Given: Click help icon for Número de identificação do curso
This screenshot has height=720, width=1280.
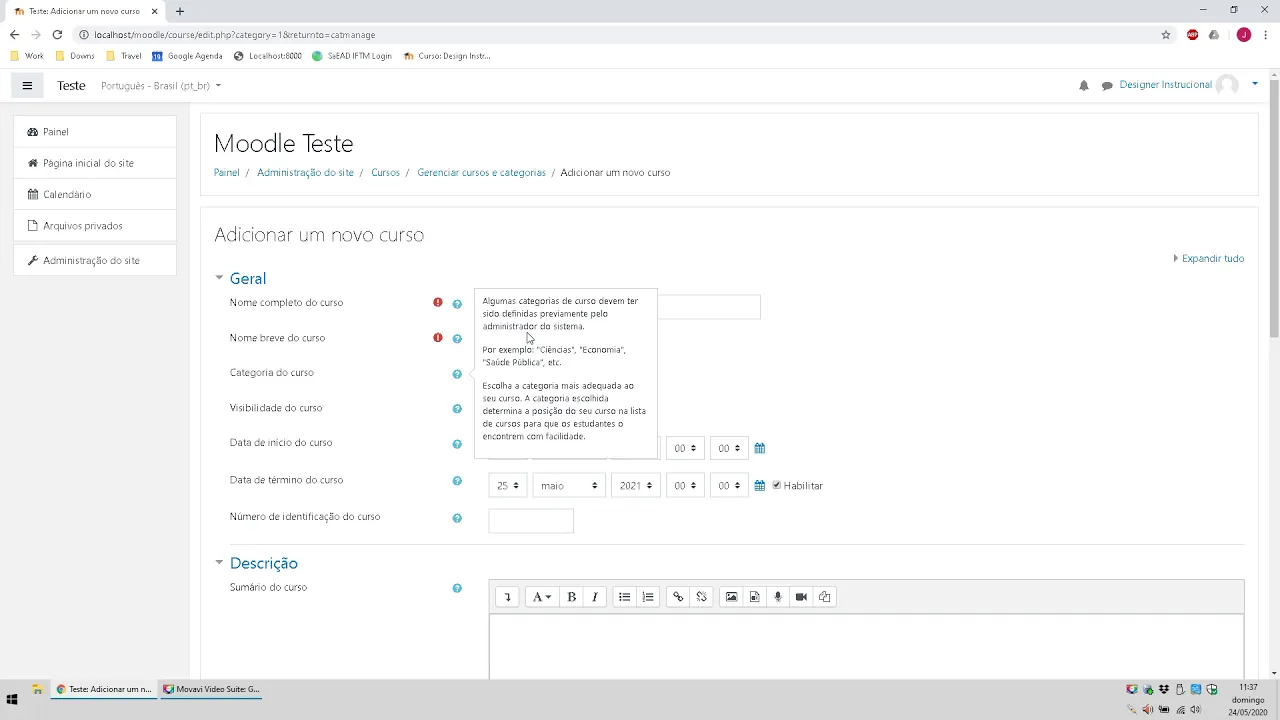Looking at the screenshot, I should tap(457, 518).
